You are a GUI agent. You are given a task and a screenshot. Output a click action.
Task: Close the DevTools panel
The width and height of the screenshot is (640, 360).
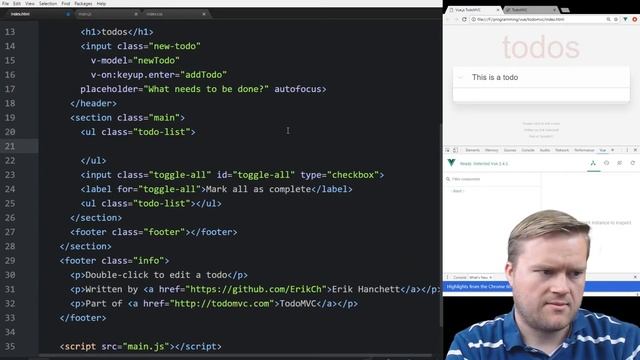(x=635, y=150)
